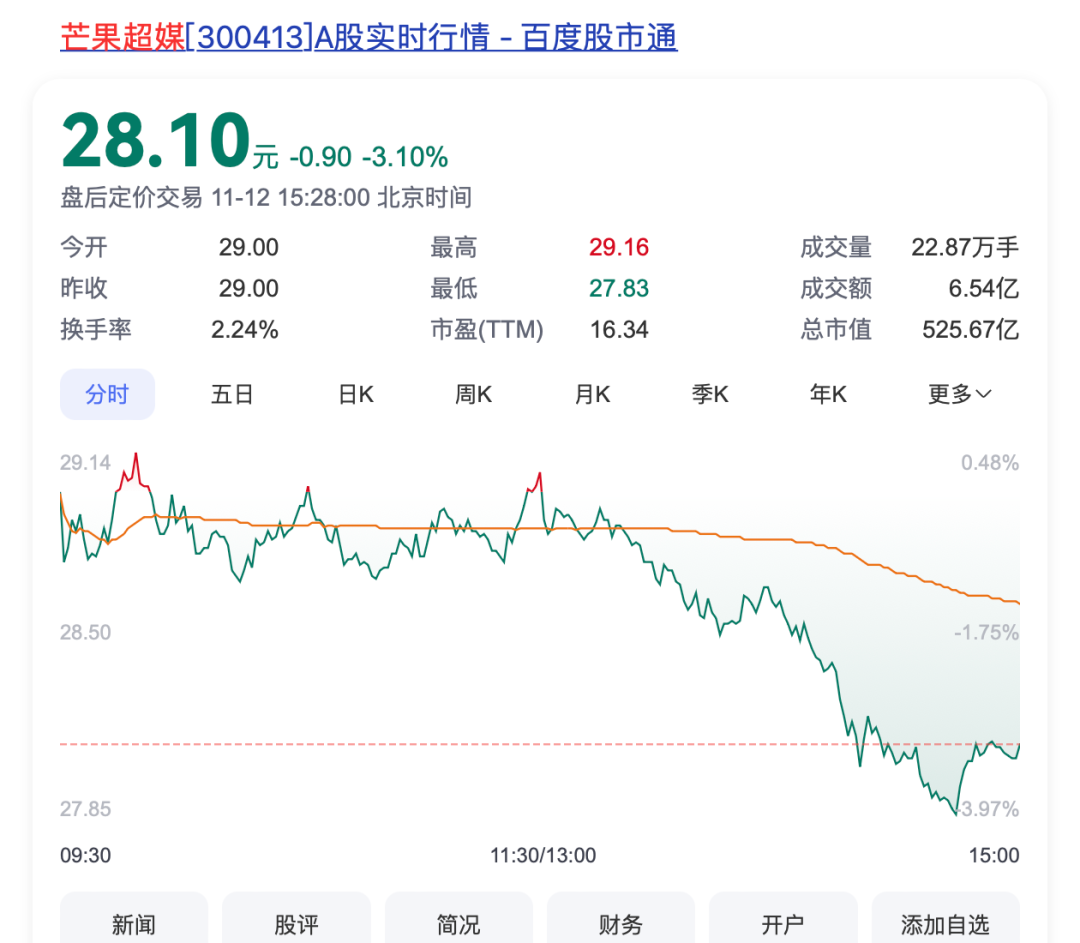Viewport: 1080px width, 943px height.
Task: Click the 27.83 最低 price value
Action: pos(618,289)
